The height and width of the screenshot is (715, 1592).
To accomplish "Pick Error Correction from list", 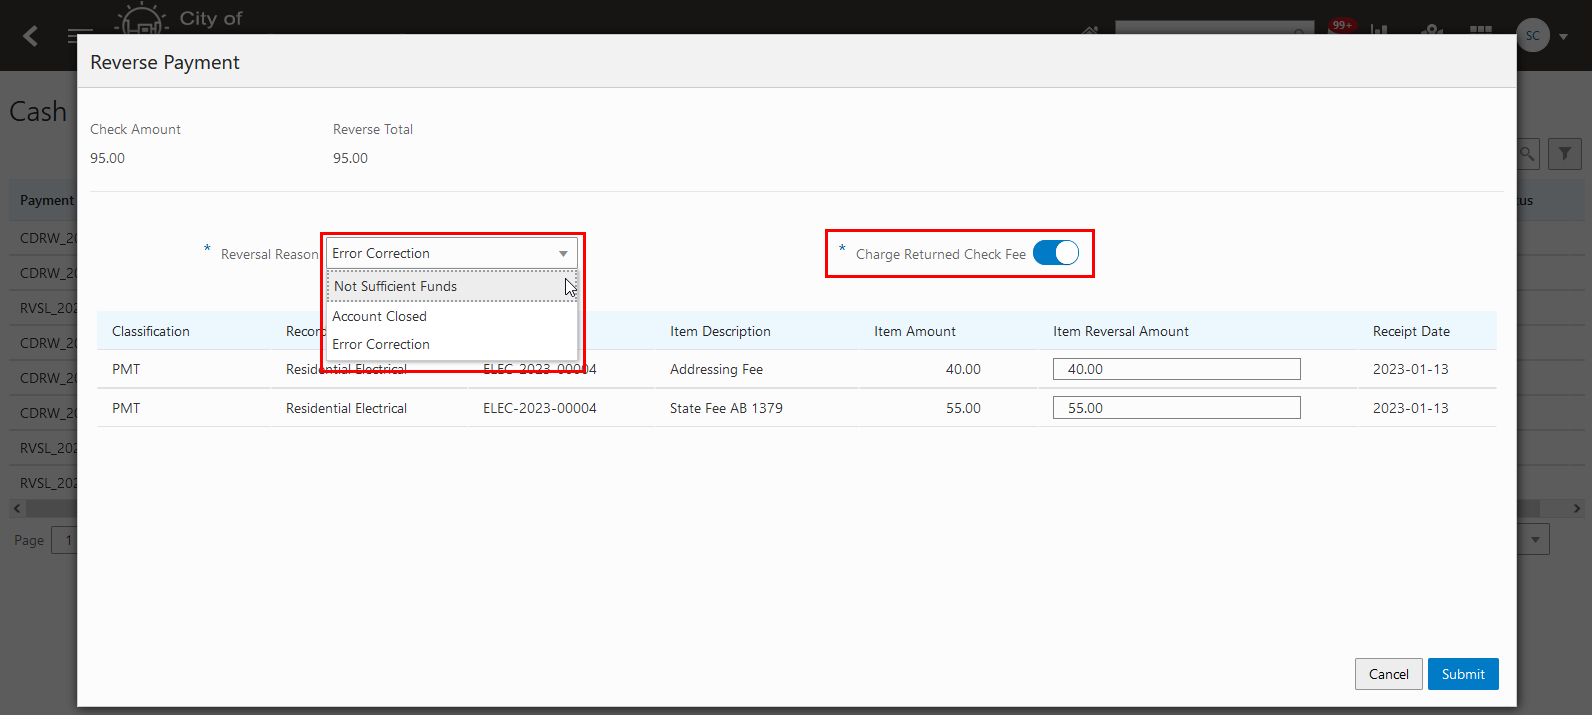I will pos(381,344).
